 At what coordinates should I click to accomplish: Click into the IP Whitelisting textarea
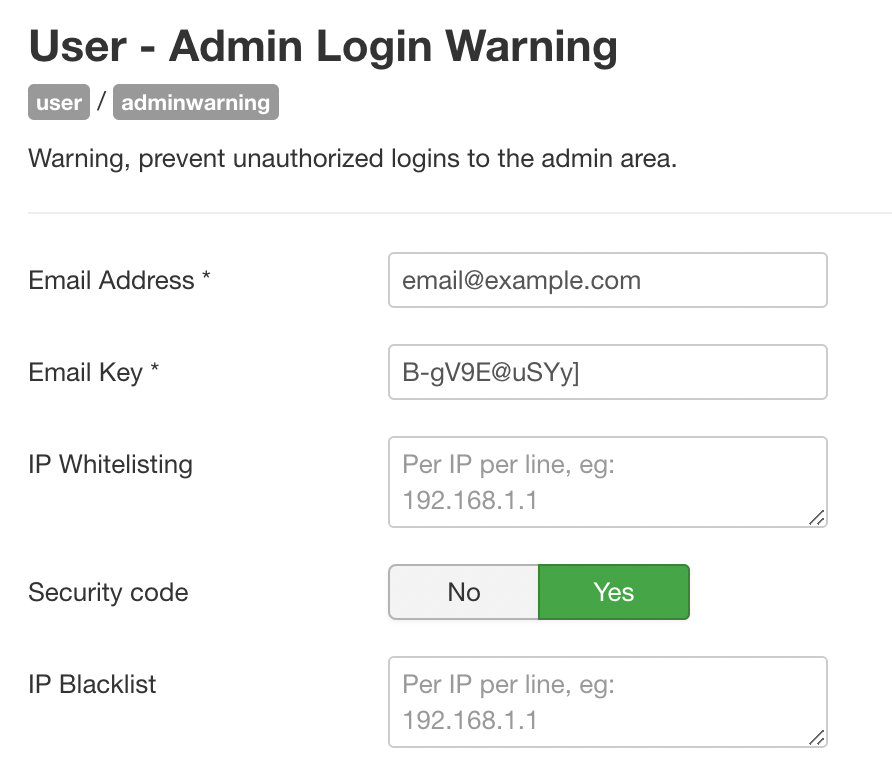pos(608,482)
